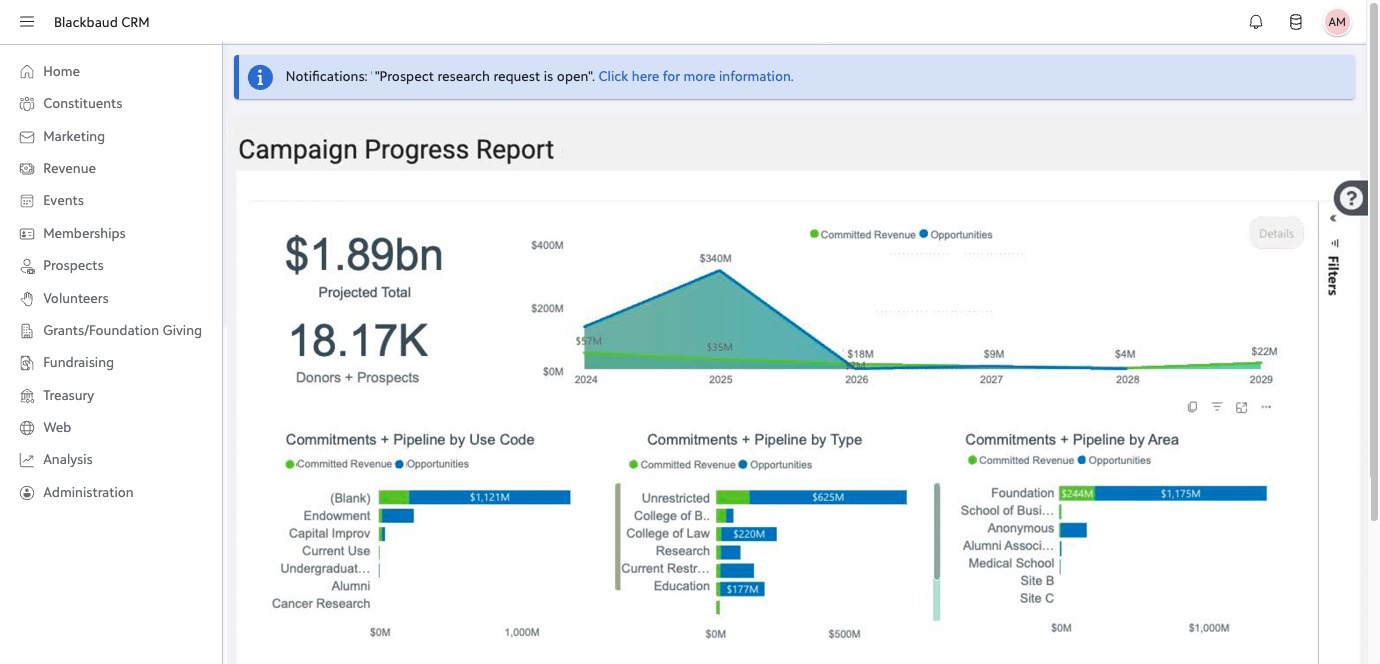This screenshot has width=1380, height=664.
Task: Toggle Opportunities legend in top chart
Action: click(956, 235)
